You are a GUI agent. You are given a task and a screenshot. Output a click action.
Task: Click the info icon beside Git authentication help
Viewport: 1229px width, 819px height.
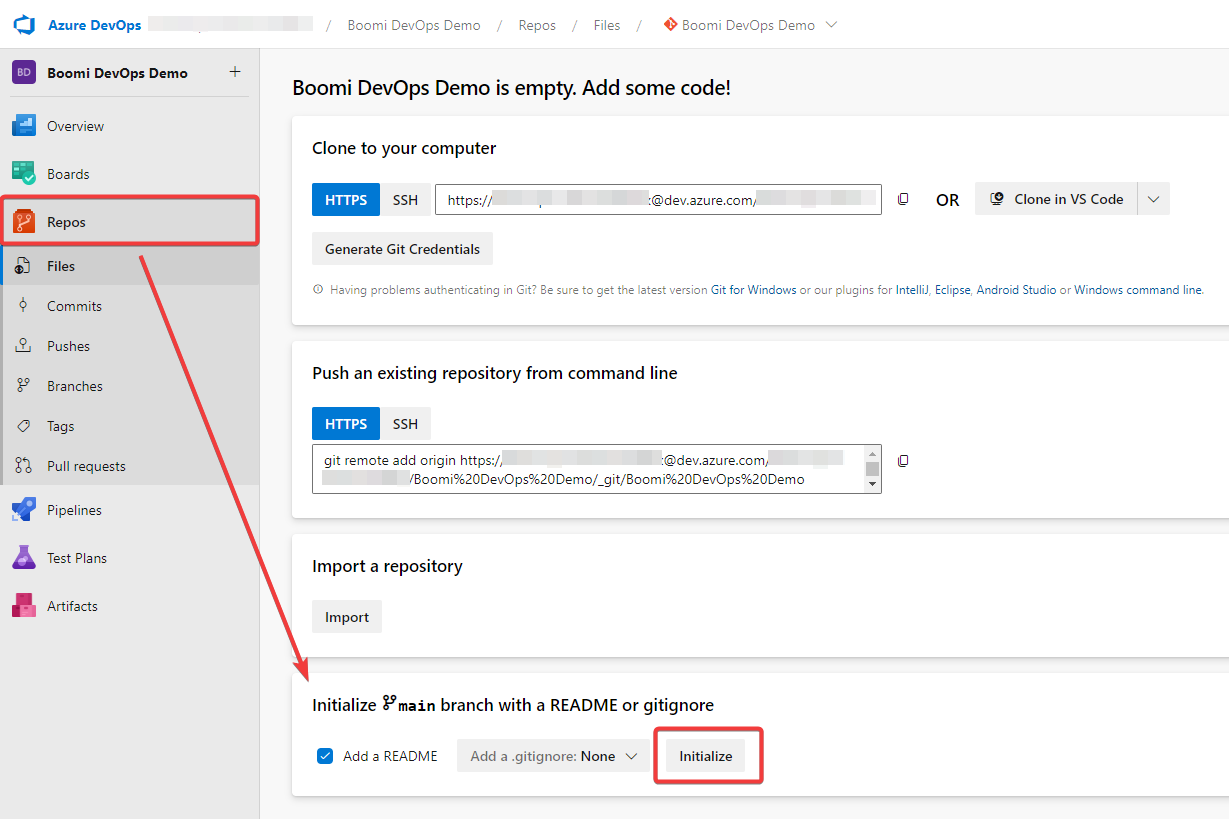click(319, 290)
